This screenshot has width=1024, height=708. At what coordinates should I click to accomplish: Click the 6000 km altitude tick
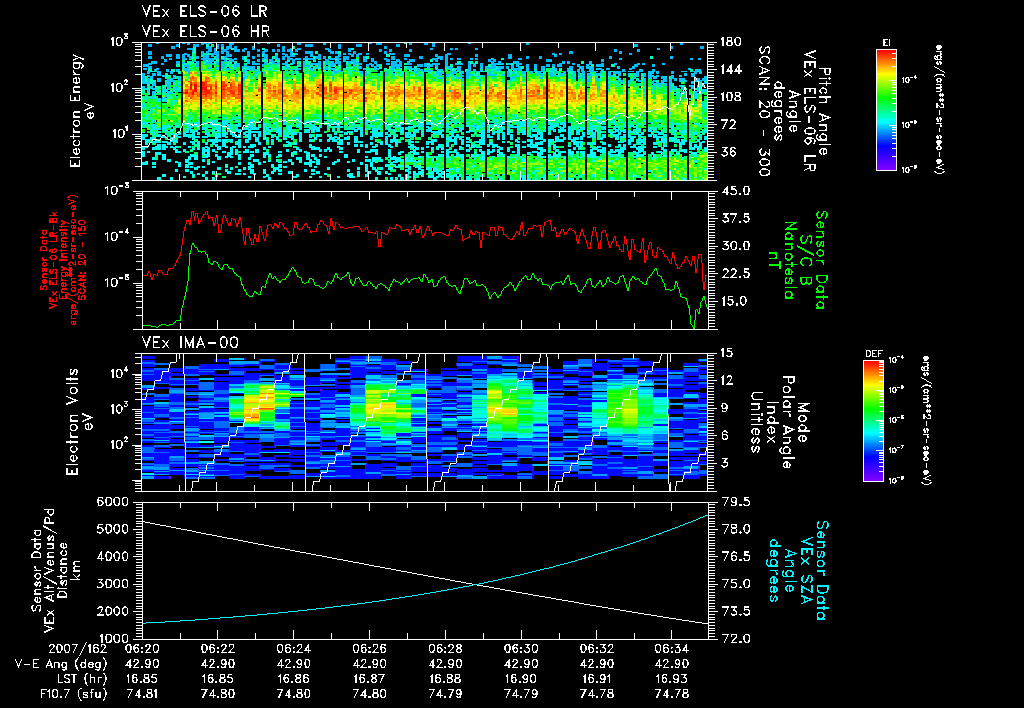[112, 502]
